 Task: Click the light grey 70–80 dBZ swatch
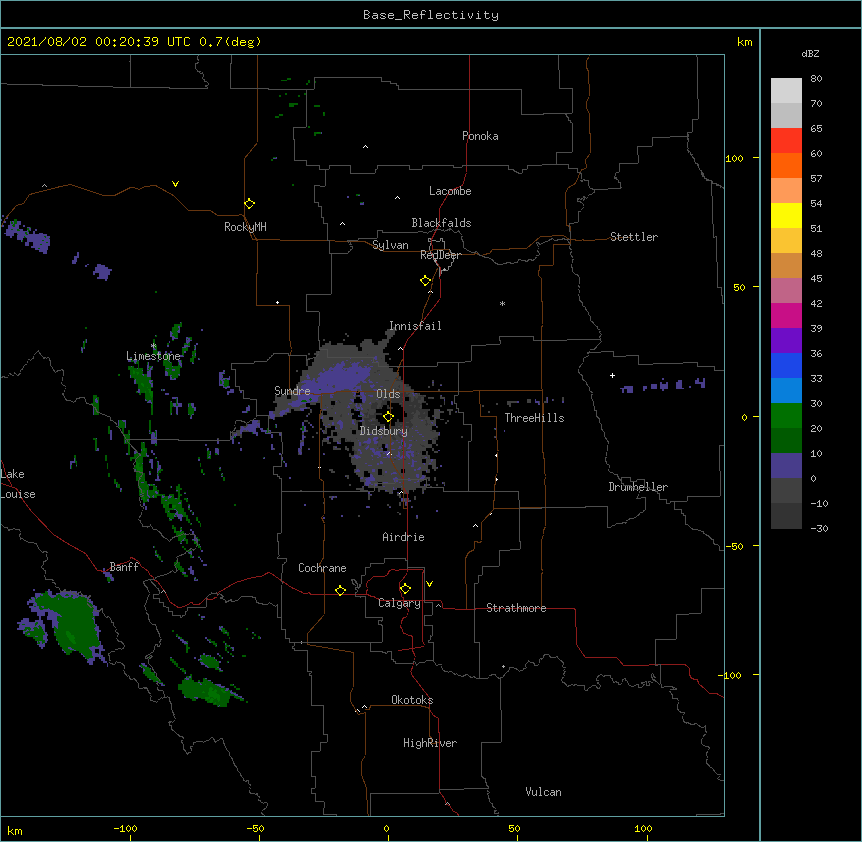(786, 91)
